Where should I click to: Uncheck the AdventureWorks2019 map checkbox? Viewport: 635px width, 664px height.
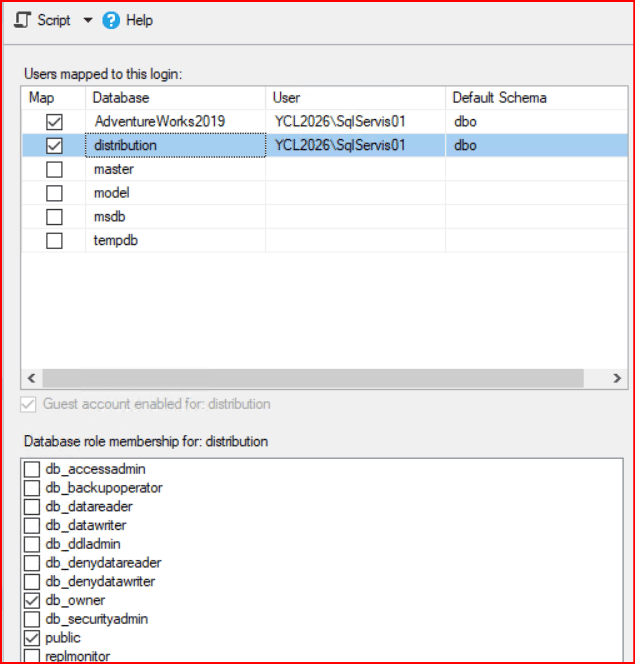pos(54,121)
